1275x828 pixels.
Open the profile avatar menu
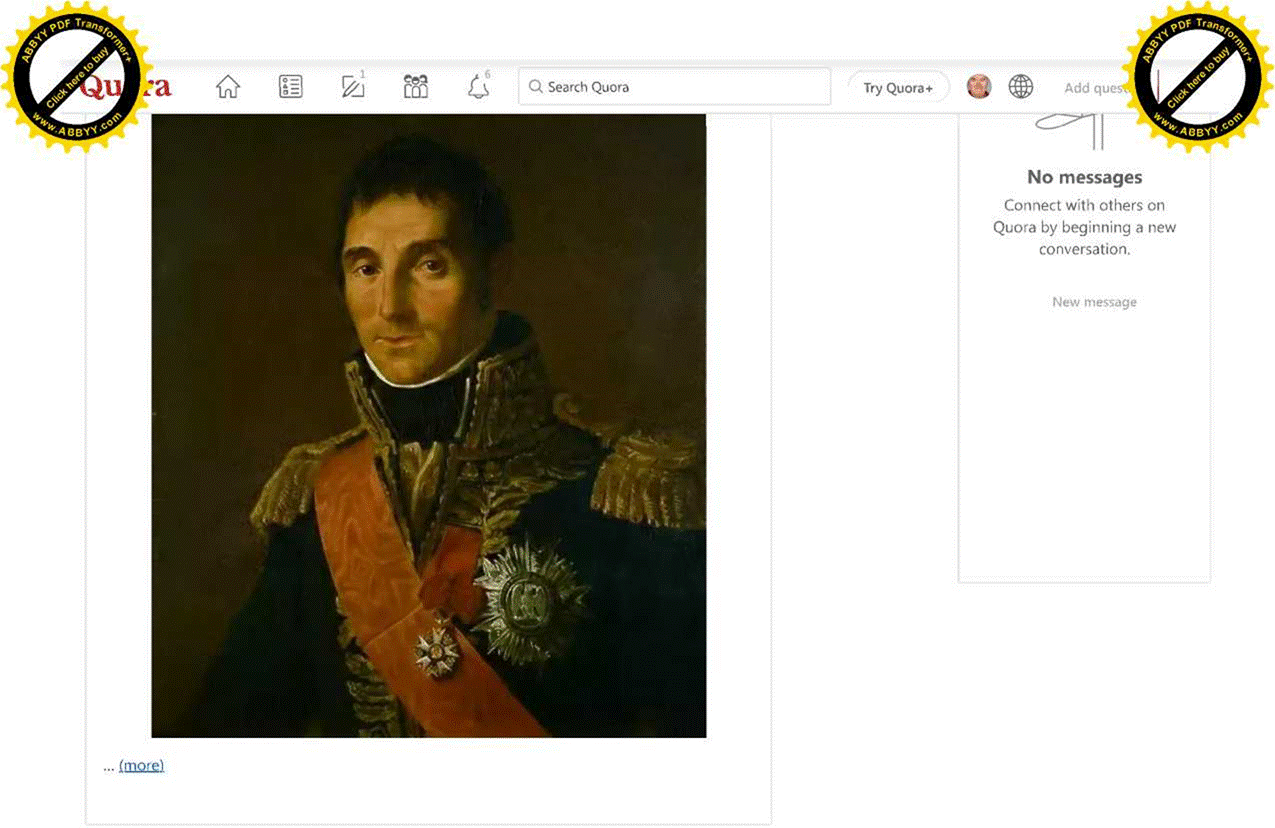tap(979, 87)
